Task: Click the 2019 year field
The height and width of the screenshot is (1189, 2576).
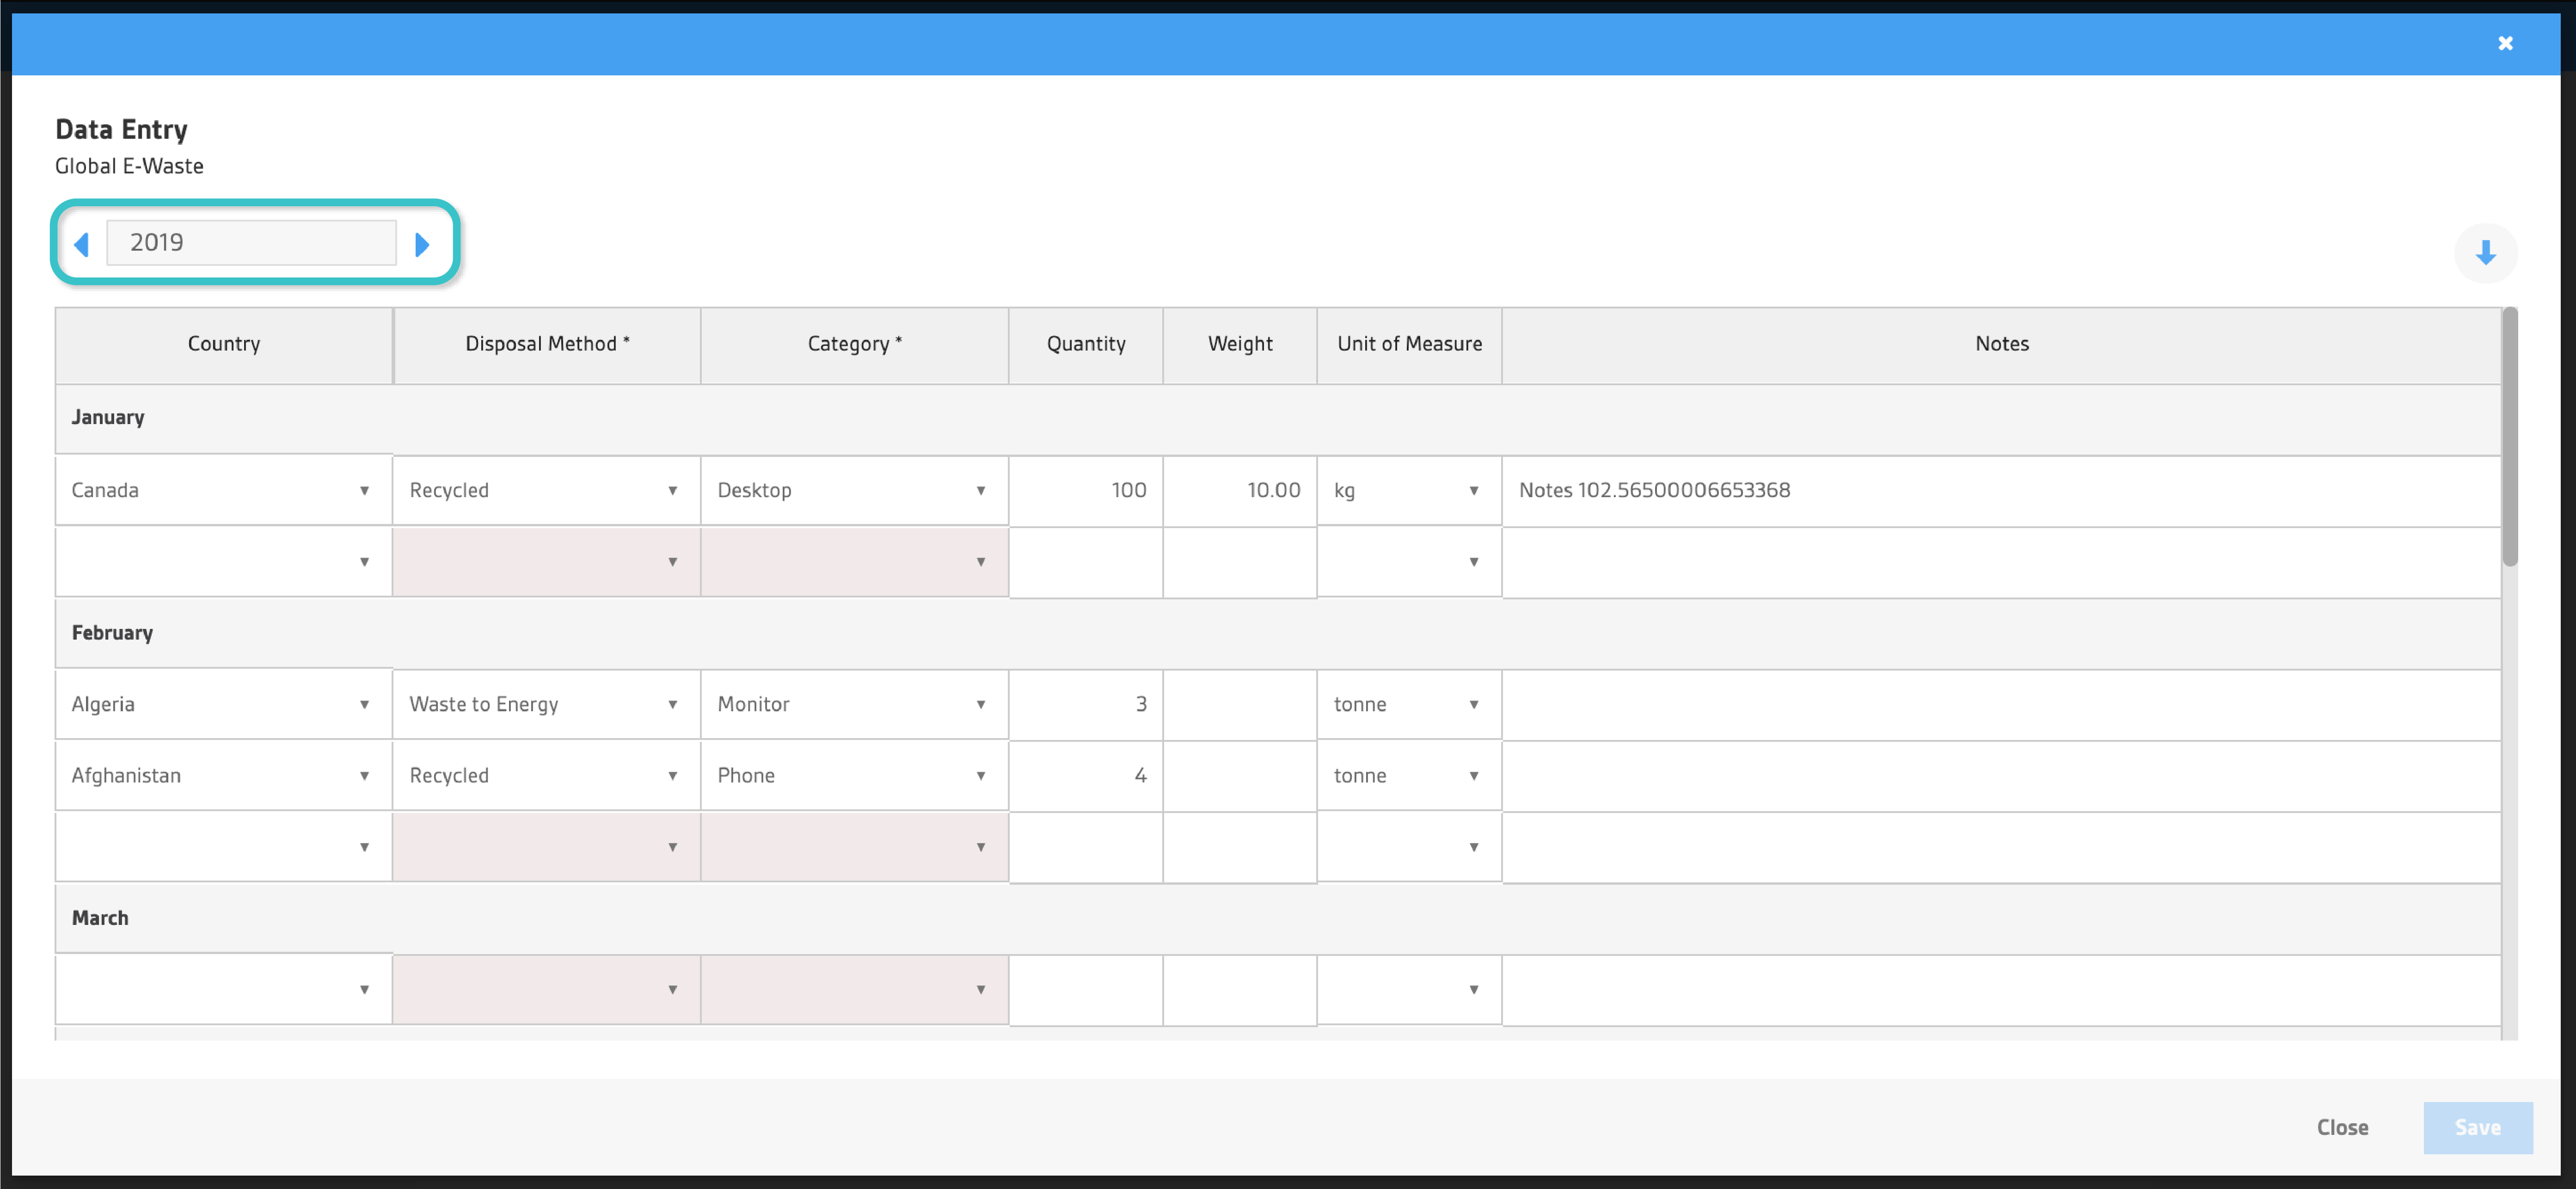Action: (x=251, y=242)
